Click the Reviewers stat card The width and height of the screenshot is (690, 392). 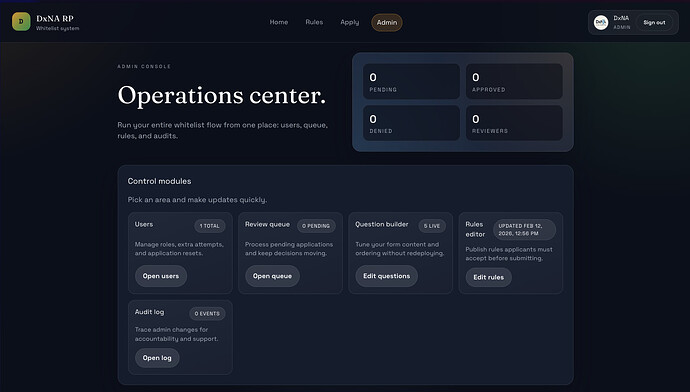pos(514,123)
